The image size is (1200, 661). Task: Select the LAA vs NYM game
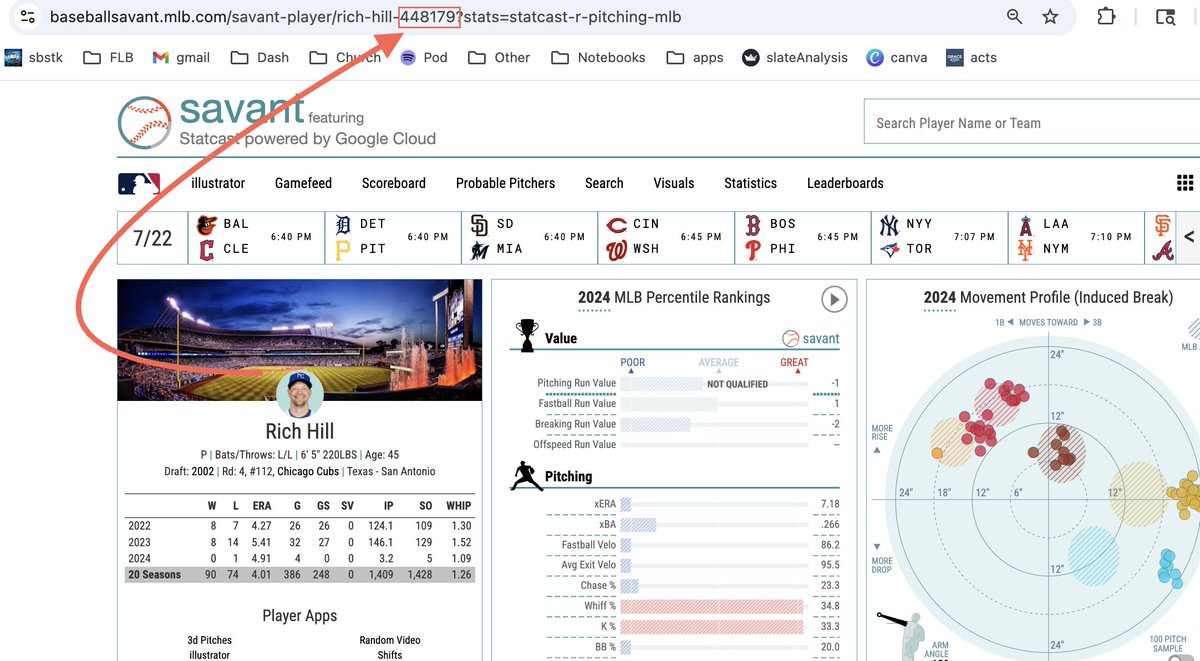(x=1078, y=237)
